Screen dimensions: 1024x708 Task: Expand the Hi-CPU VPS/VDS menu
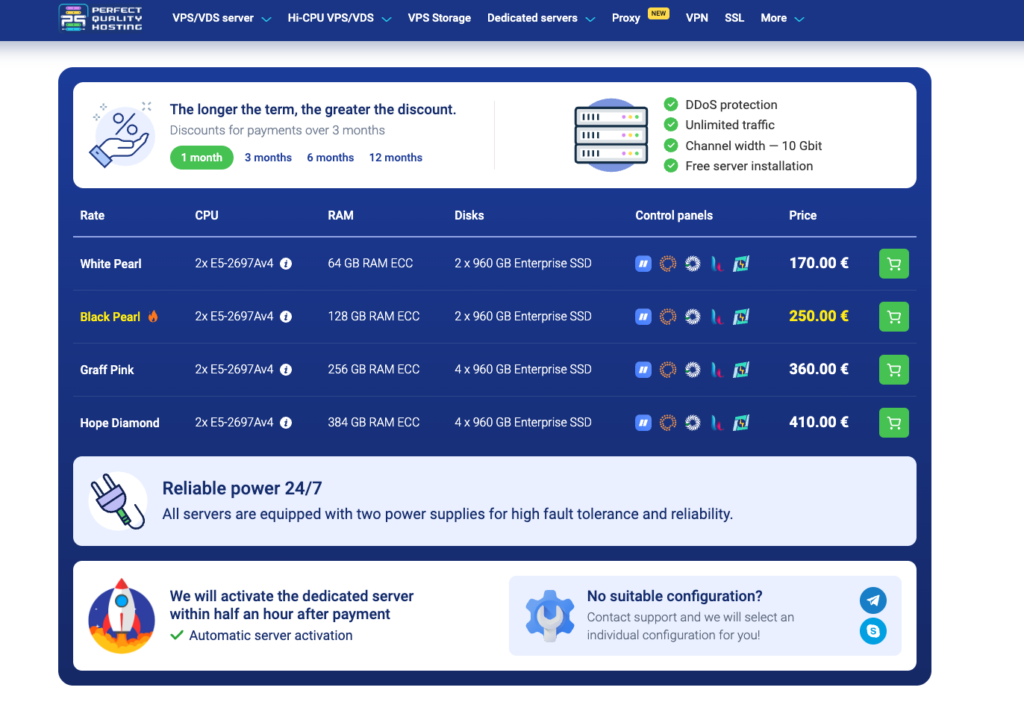pyautogui.click(x=339, y=18)
